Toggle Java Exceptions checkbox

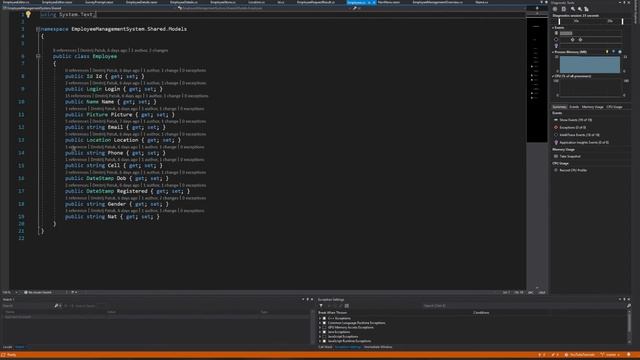coord(324,332)
